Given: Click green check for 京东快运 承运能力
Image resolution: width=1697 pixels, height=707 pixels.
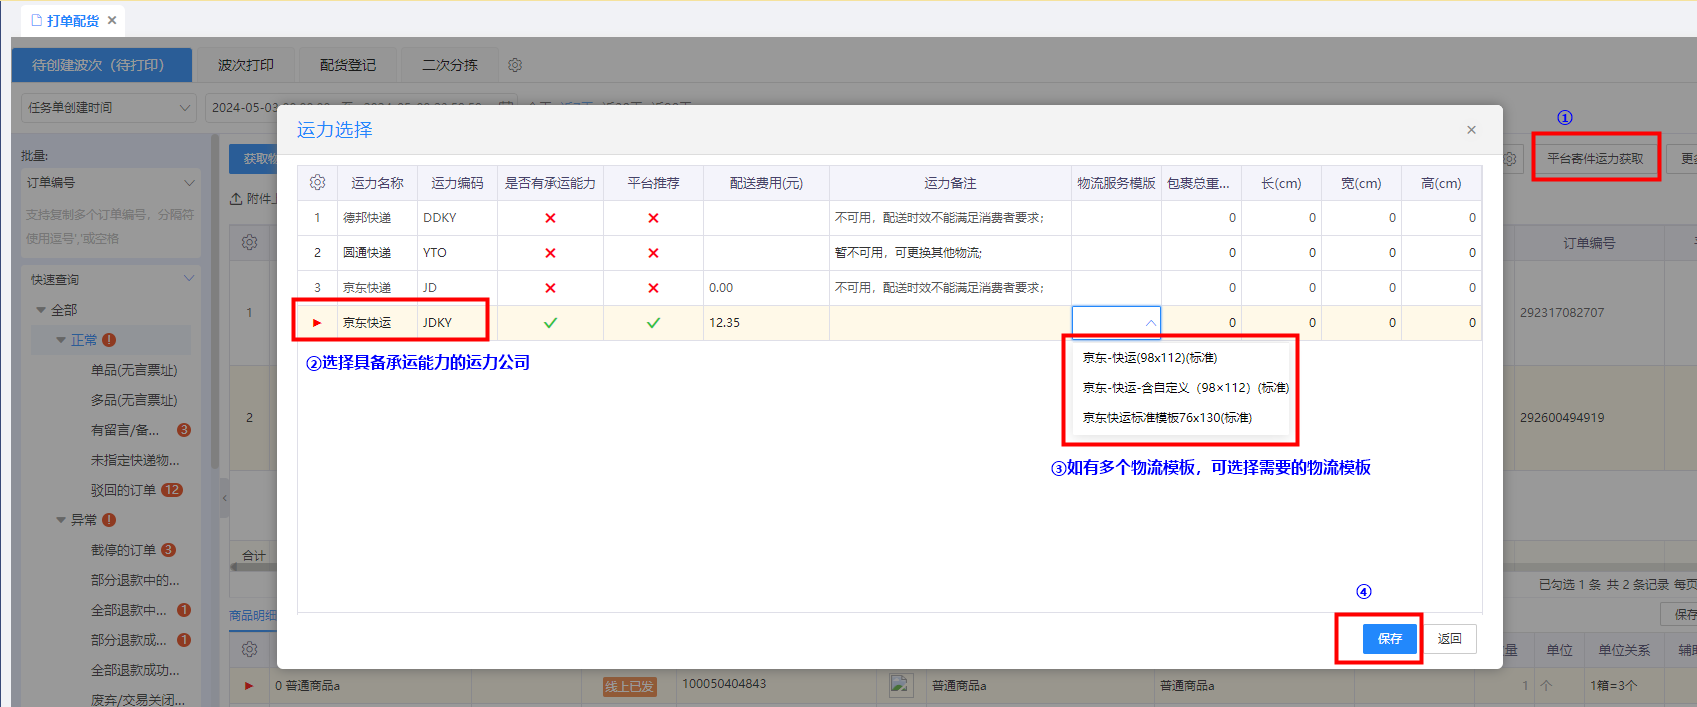Looking at the screenshot, I should pos(550,323).
